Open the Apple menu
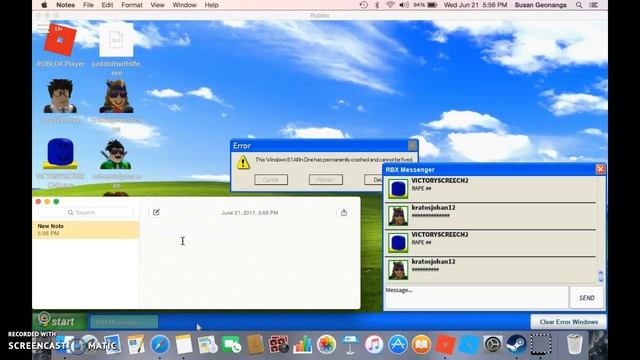Viewport: 640px width, 360px height. (44, 5)
